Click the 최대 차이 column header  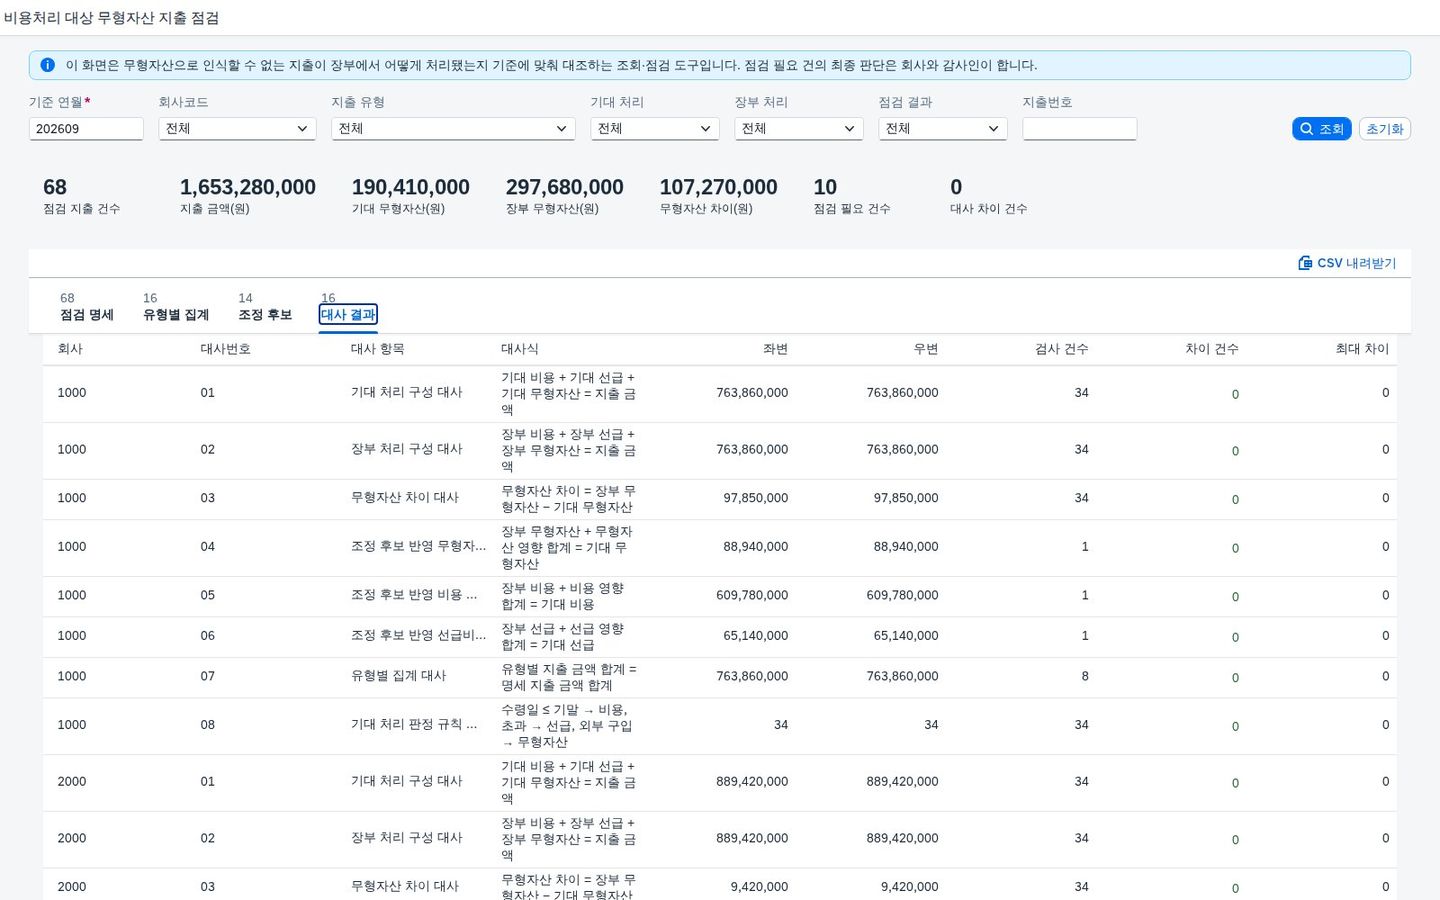pos(1362,349)
